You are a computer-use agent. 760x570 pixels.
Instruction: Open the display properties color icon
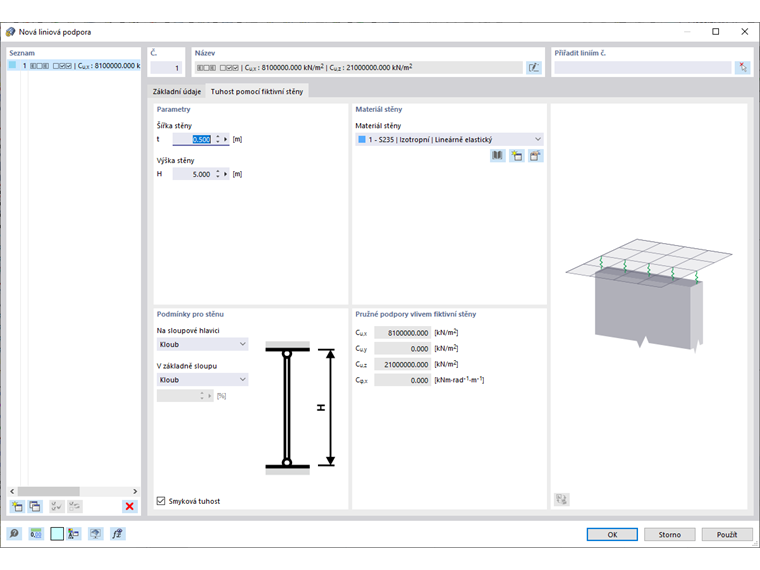[x=74, y=534]
